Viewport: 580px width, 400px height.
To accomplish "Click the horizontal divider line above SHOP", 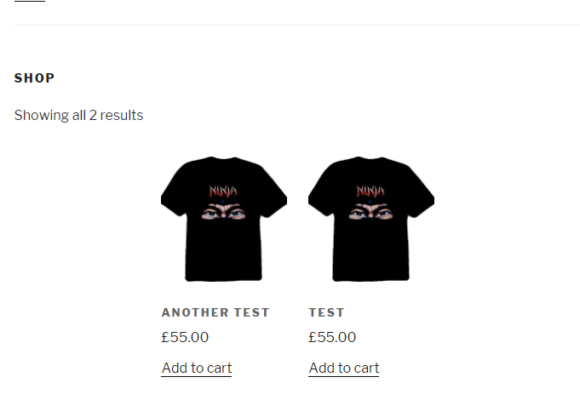I will (297, 25).
